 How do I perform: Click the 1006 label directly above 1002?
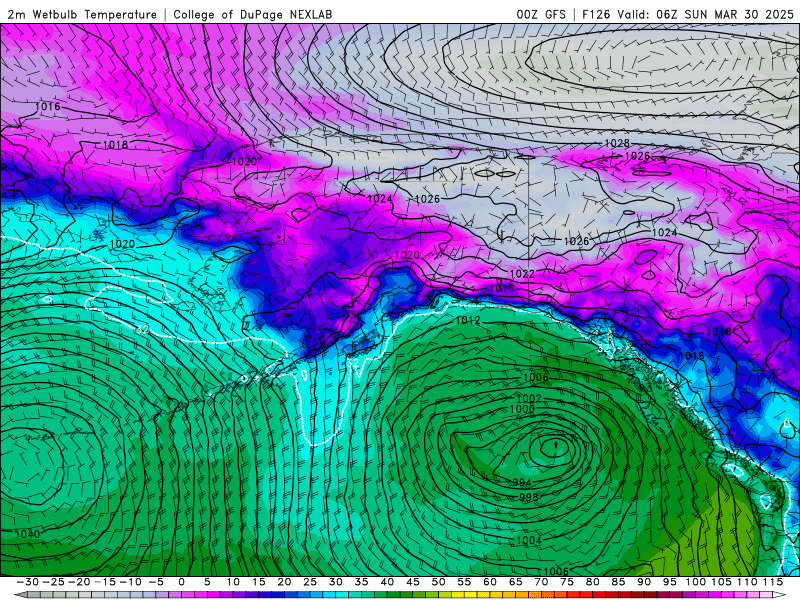click(535, 378)
